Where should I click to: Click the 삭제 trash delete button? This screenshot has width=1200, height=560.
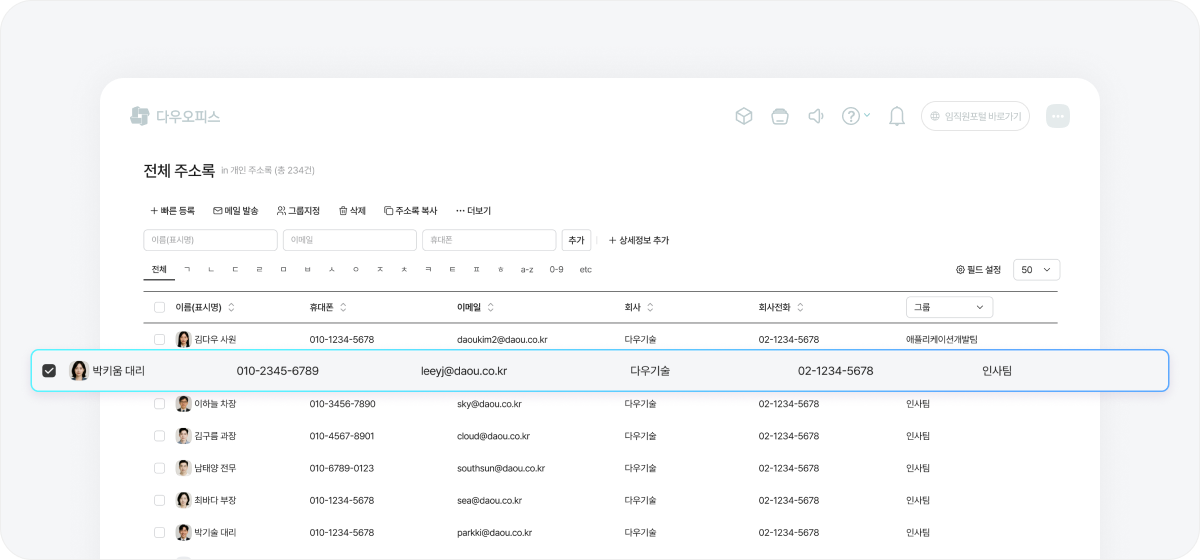coord(352,211)
